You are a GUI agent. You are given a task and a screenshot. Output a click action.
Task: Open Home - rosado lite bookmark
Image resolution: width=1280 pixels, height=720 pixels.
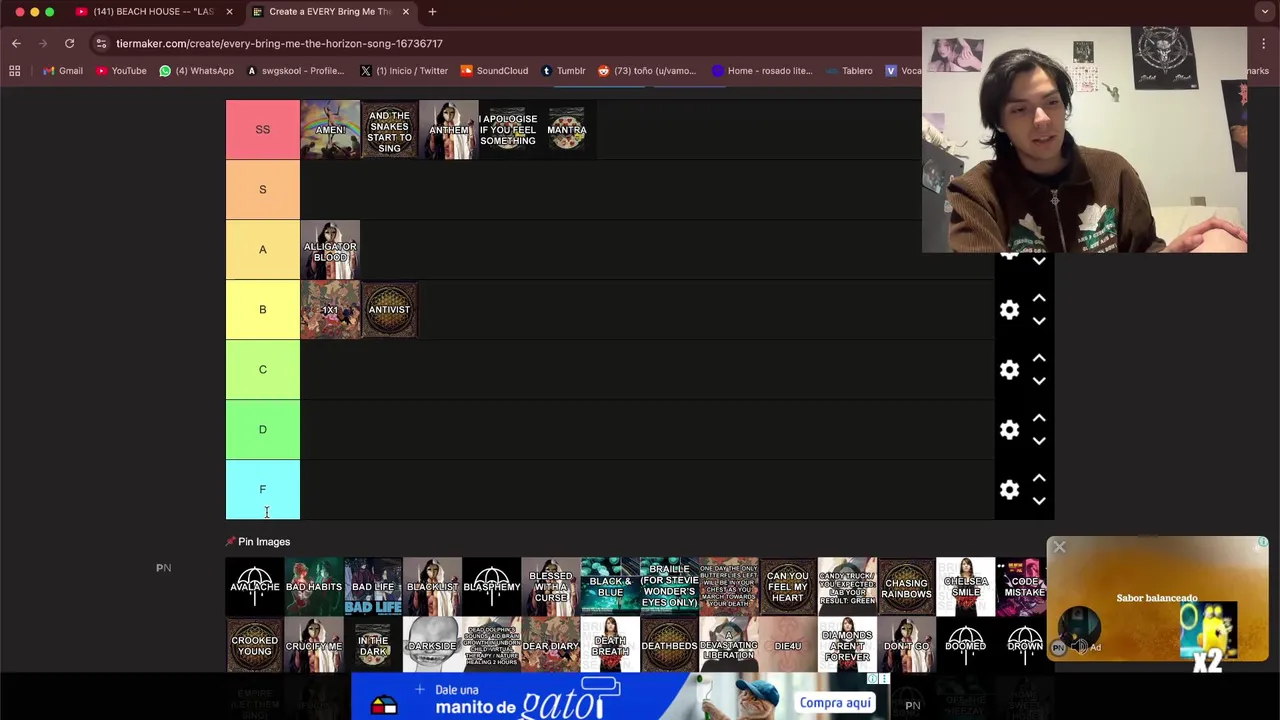pos(762,71)
